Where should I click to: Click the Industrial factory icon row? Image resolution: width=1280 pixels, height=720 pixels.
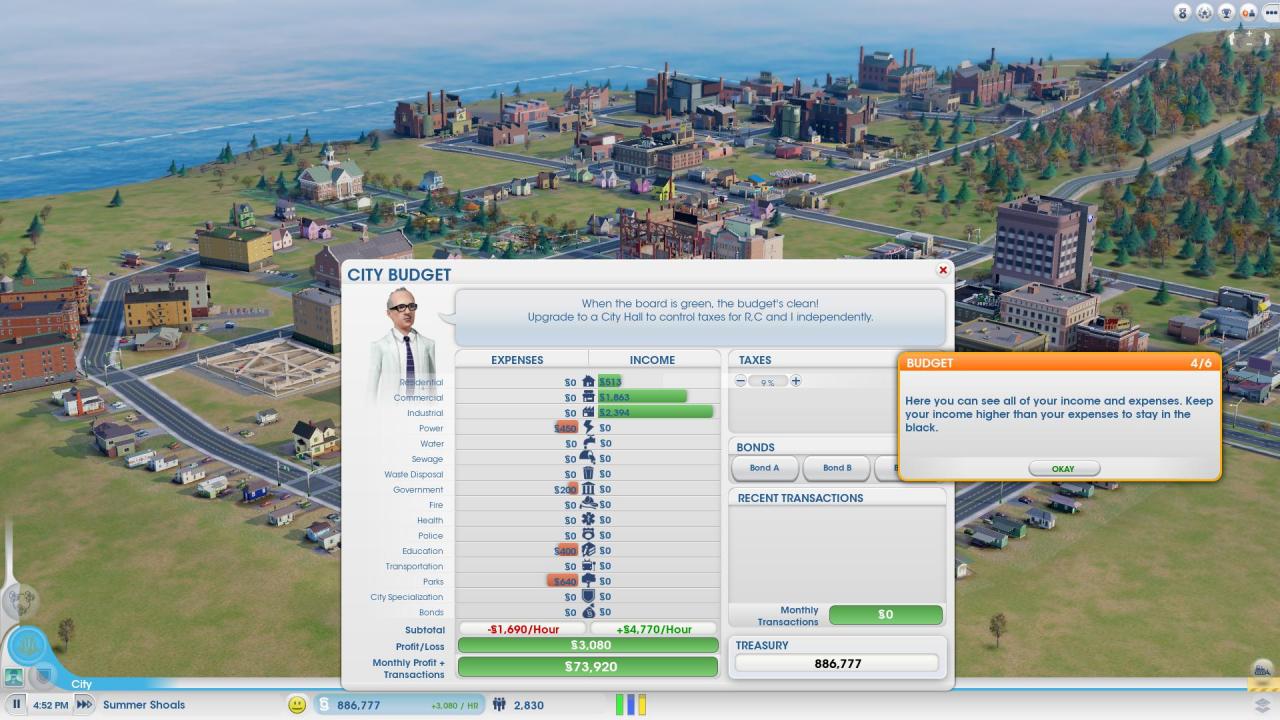(x=588, y=412)
